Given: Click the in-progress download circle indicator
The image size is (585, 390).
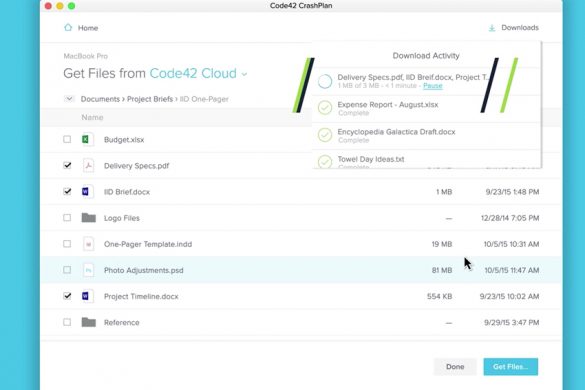Looking at the screenshot, I should [325, 81].
